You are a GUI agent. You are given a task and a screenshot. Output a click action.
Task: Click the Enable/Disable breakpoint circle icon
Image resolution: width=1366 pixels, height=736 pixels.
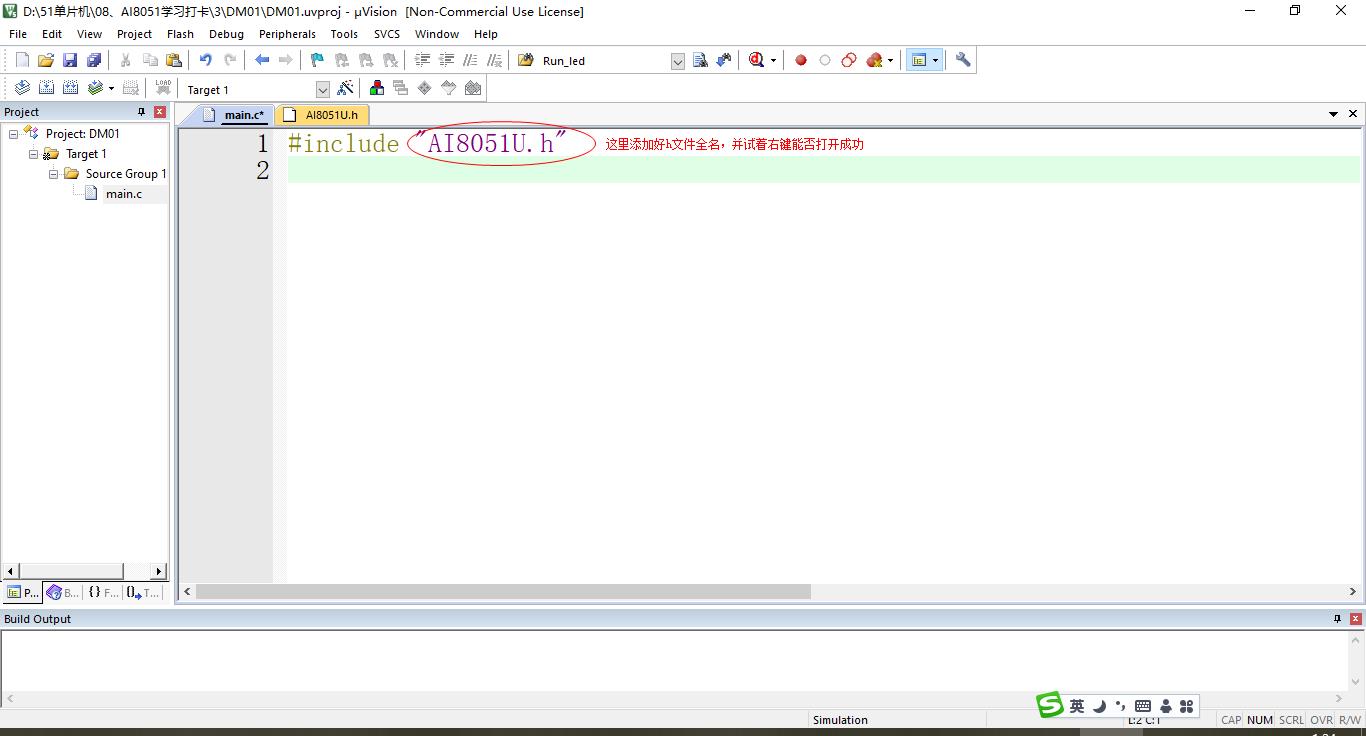(825, 60)
